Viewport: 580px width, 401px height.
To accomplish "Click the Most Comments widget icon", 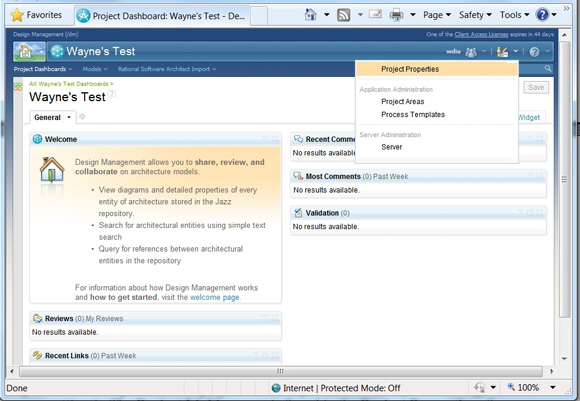I will tap(298, 176).
